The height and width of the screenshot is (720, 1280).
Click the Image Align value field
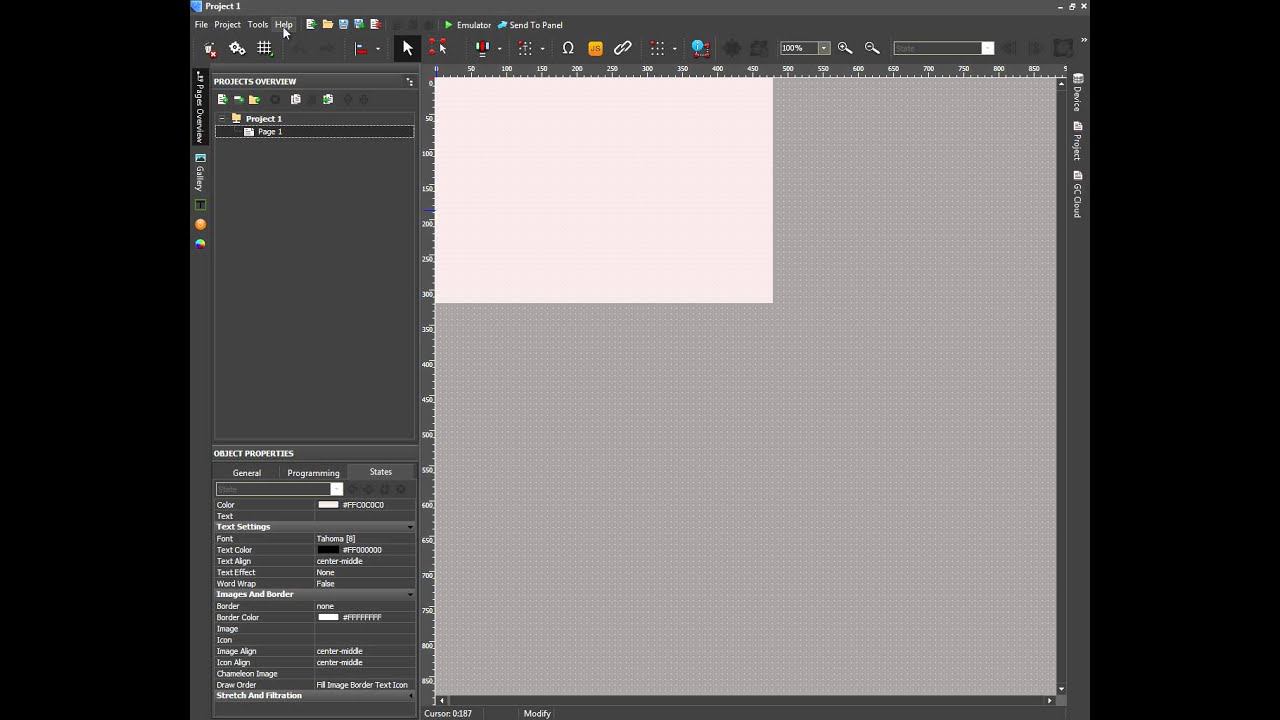[x=364, y=651]
